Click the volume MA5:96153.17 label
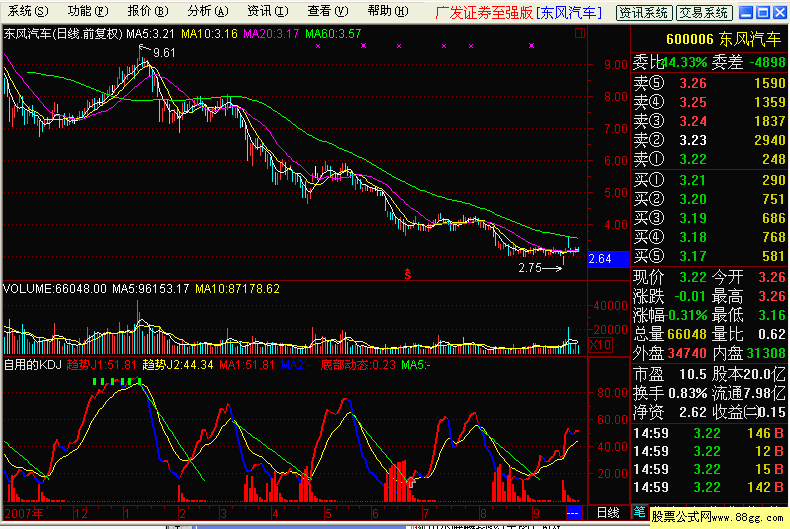 point(150,289)
